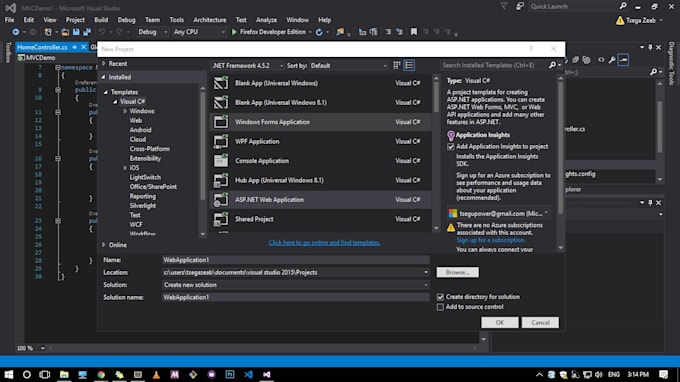The image size is (680, 382).
Task: Select the Console Application template icon
Action: tap(221, 161)
